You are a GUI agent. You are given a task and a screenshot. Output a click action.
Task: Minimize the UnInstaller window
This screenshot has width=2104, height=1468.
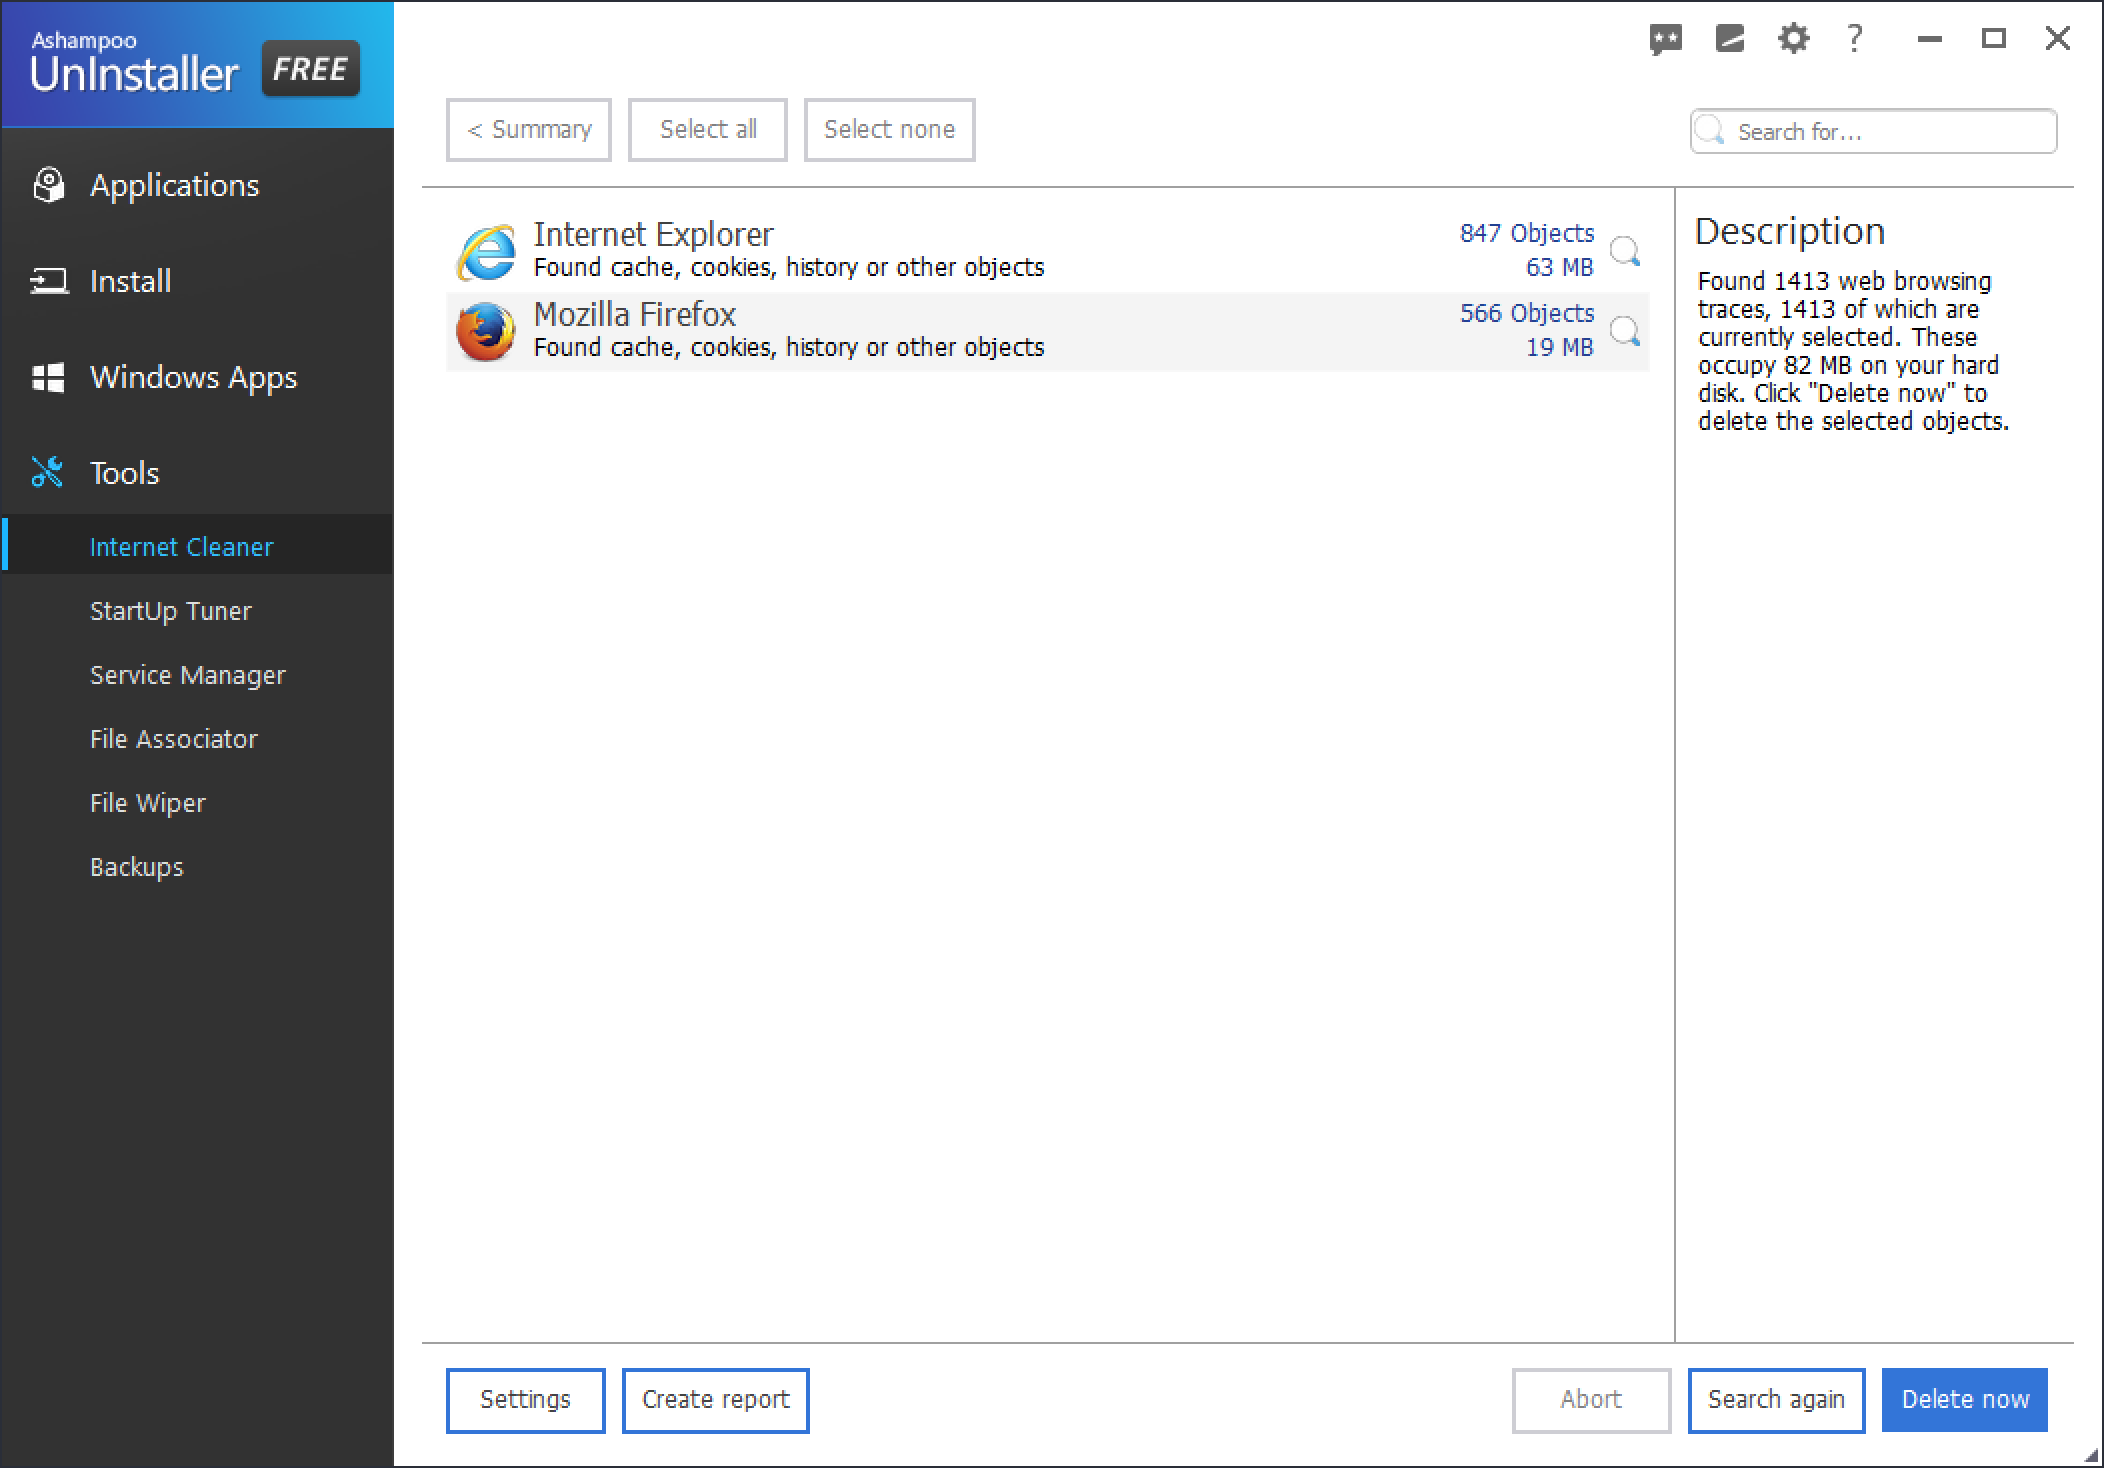1930,39
